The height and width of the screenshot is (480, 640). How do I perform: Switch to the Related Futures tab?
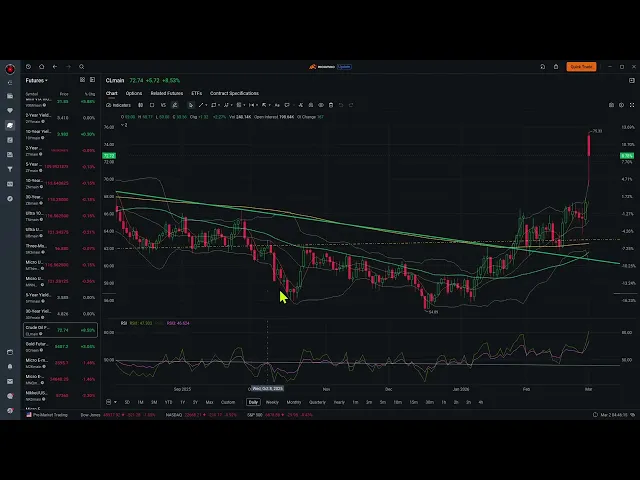(167, 93)
